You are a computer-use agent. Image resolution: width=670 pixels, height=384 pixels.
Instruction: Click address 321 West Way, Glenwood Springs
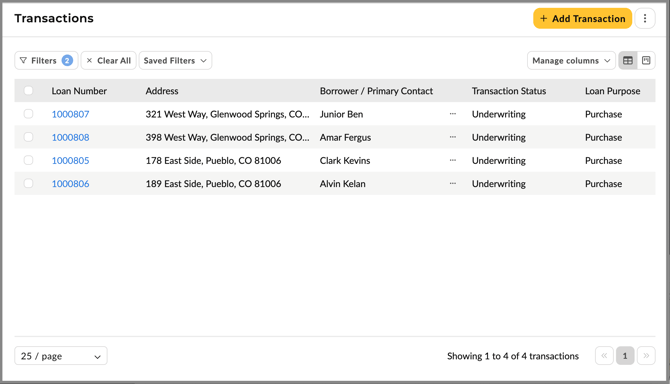coord(227,114)
